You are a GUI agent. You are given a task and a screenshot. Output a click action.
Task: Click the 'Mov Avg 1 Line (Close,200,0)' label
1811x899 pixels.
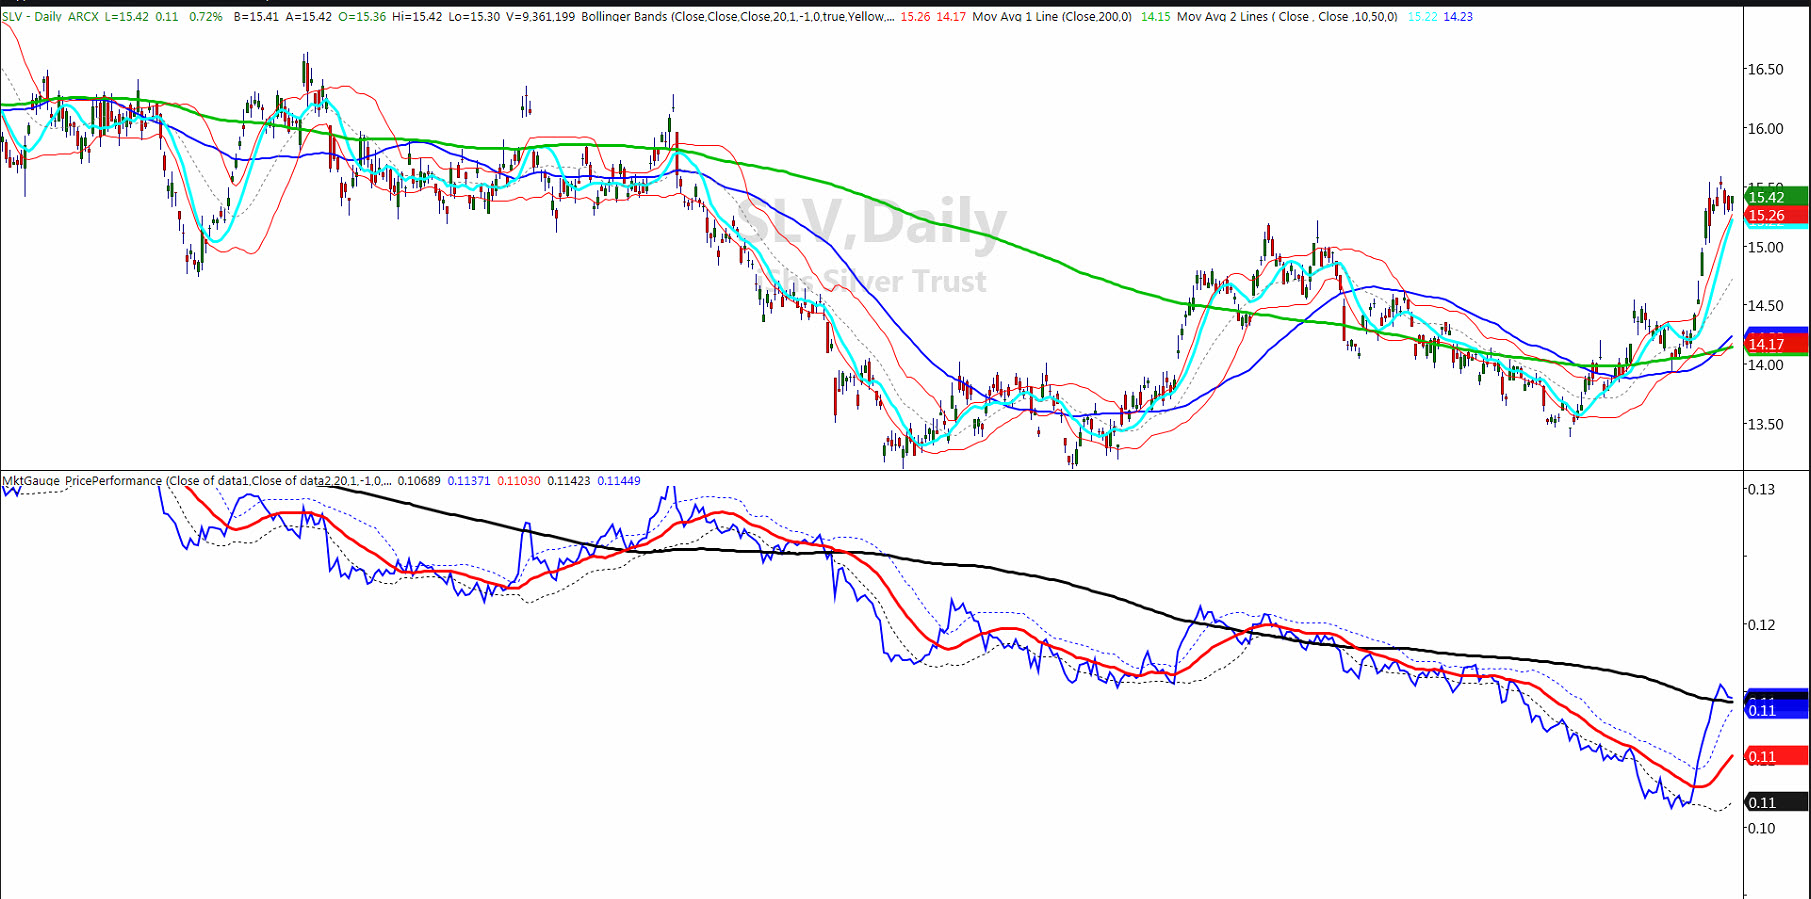1052,17
